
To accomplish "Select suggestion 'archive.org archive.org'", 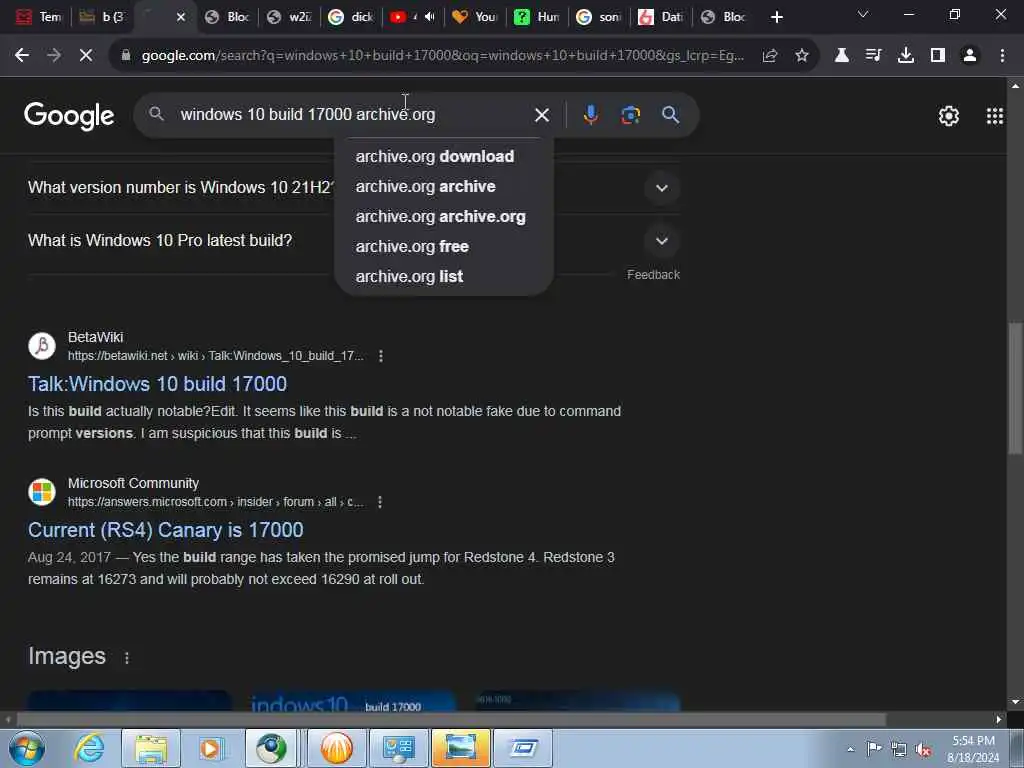I will pyautogui.click(x=444, y=217).
